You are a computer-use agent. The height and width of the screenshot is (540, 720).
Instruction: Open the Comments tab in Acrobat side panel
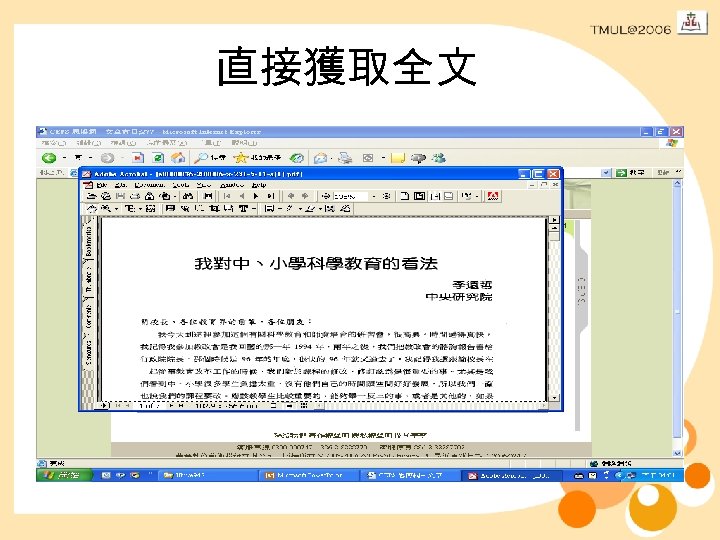[x=88, y=316]
